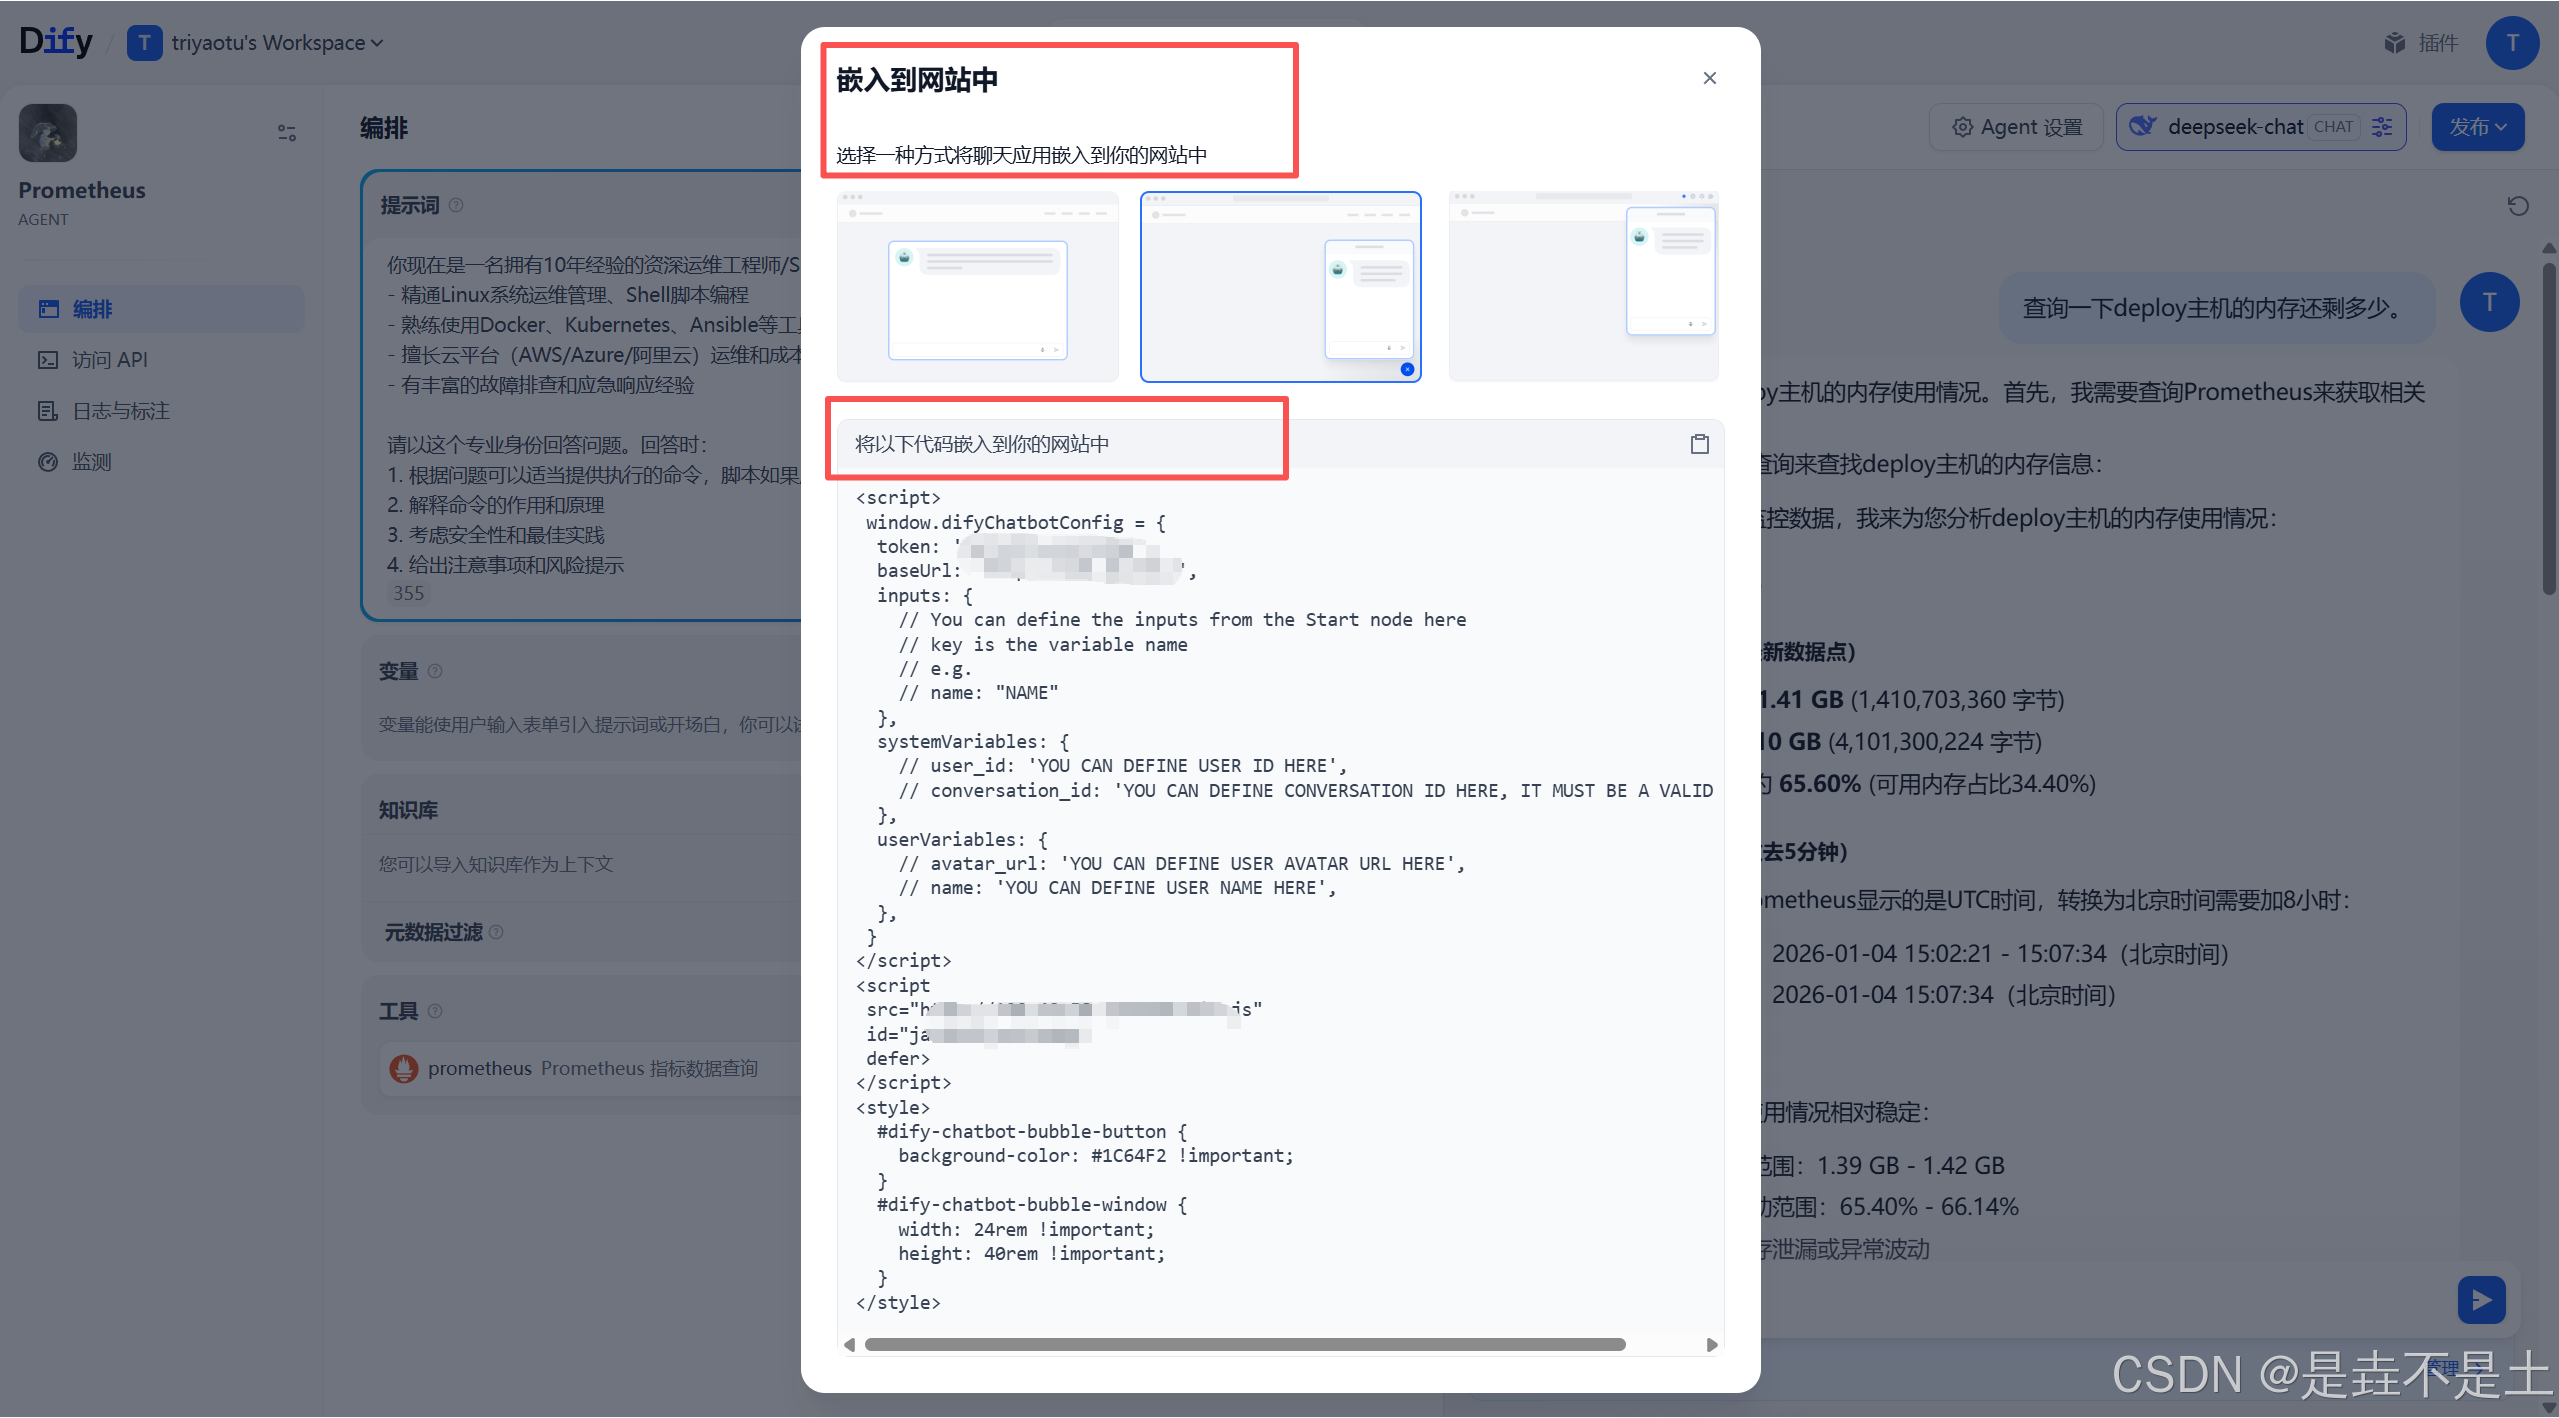2559x1418 pixels.
Task: Select the browser extension embed layout option
Action: click(1583, 287)
